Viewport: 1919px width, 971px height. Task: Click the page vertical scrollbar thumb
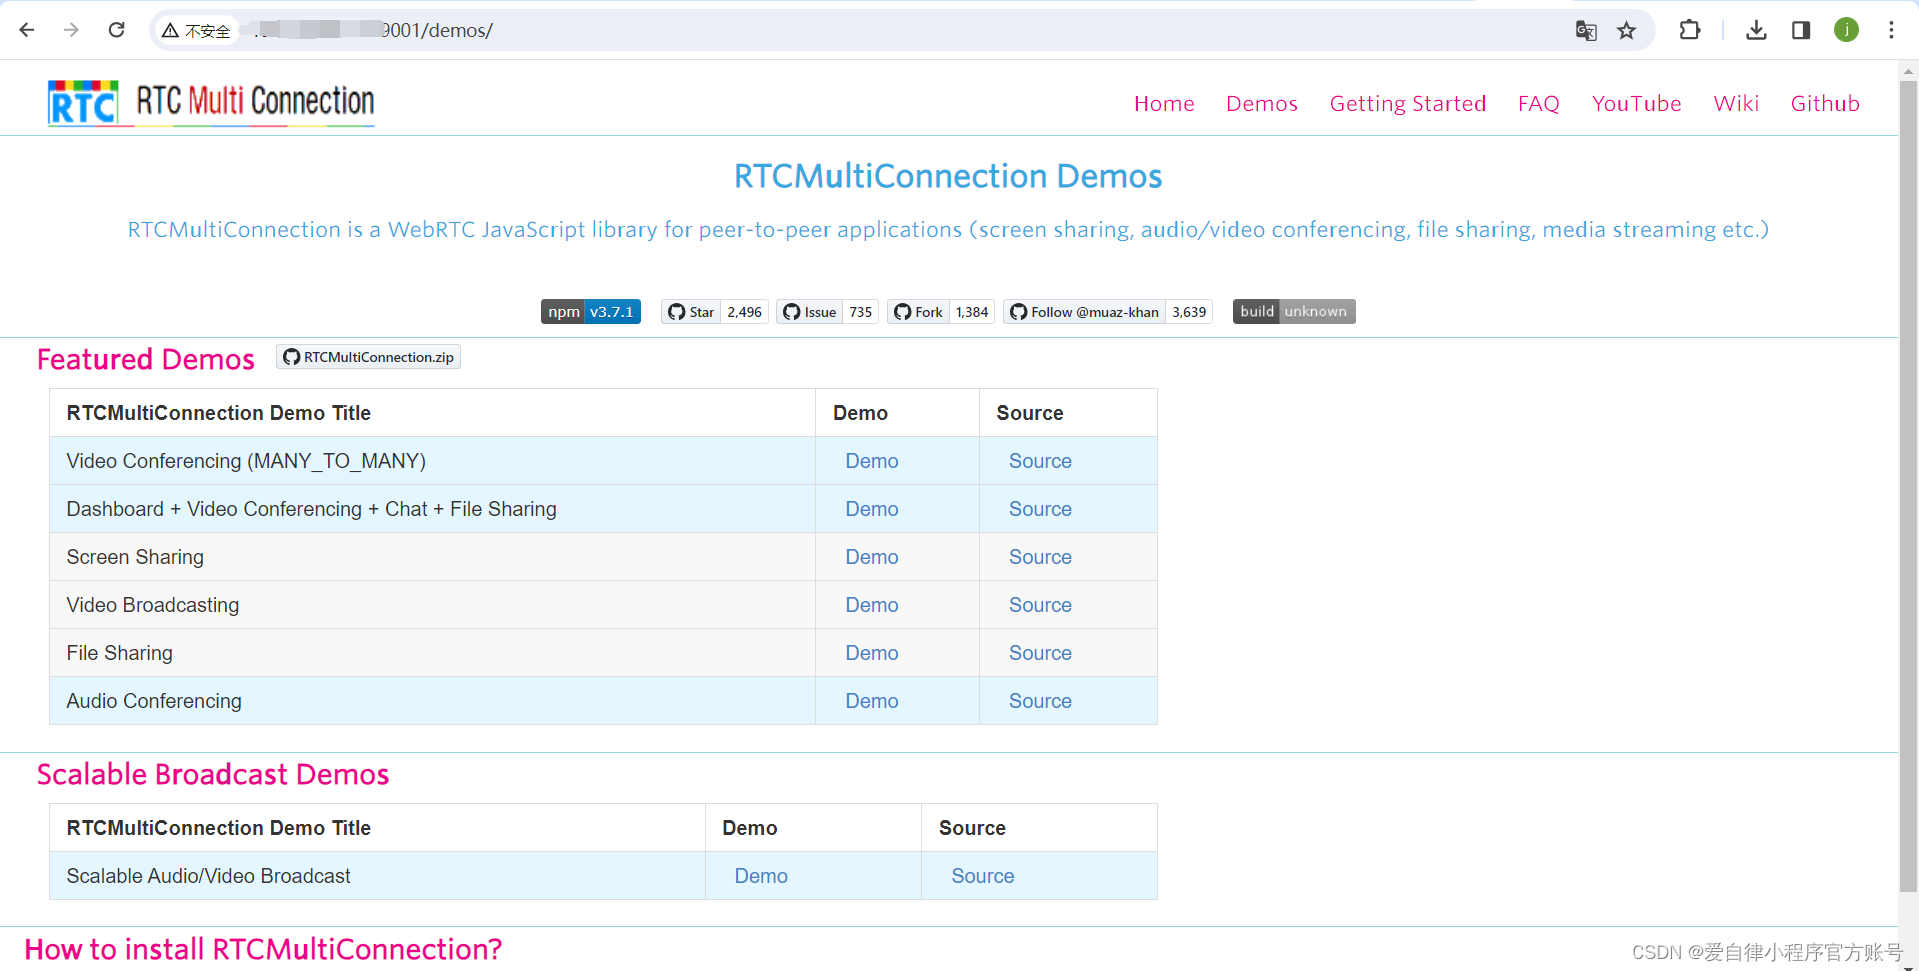(x=1908, y=485)
